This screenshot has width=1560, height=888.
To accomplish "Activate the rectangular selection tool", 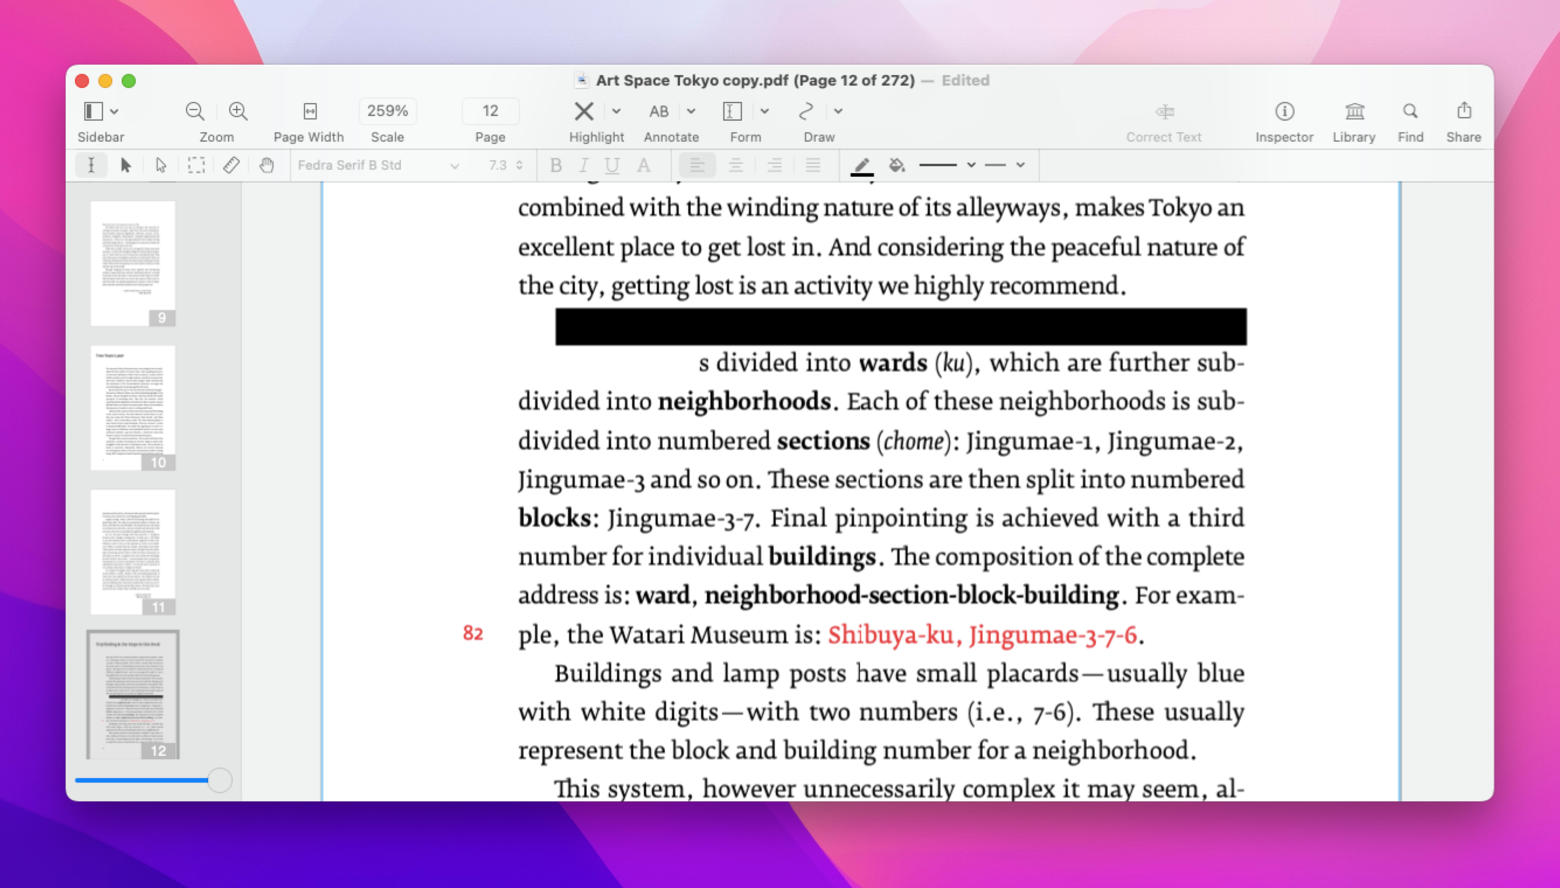I will (x=196, y=165).
